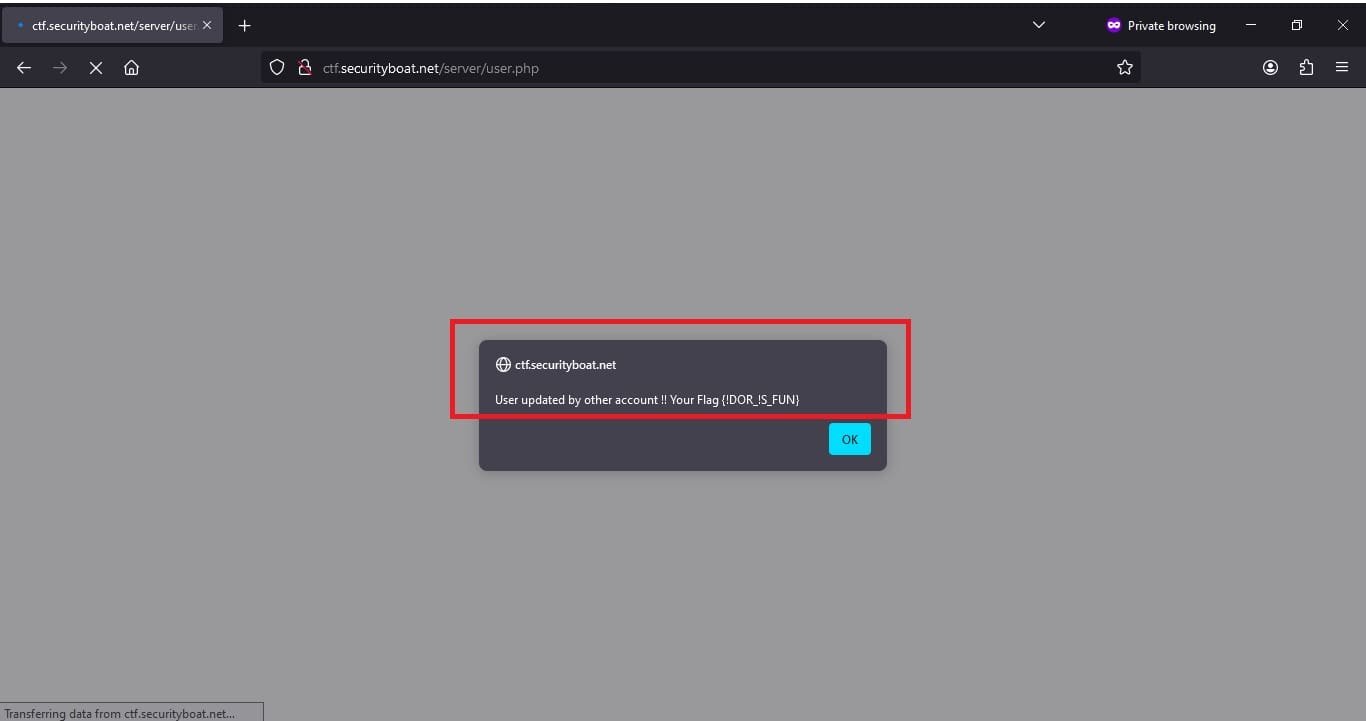This screenshot has height=721, width=1366.
Task: Focus the address bar URL field
Action: click(700, 68)
